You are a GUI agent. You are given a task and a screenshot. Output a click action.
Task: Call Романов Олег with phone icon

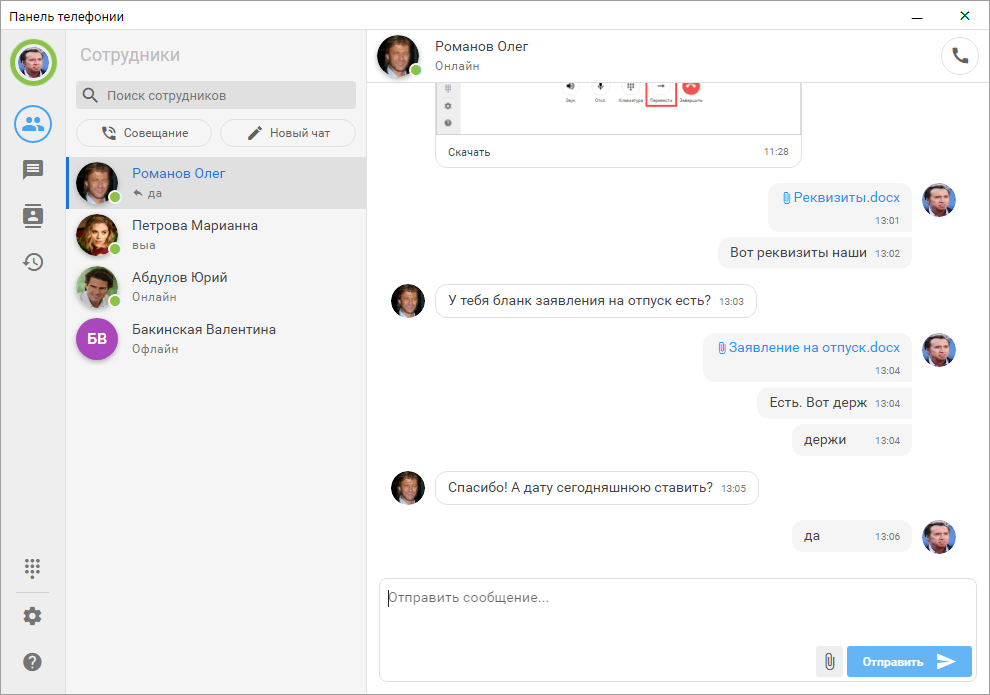[959, 56]
